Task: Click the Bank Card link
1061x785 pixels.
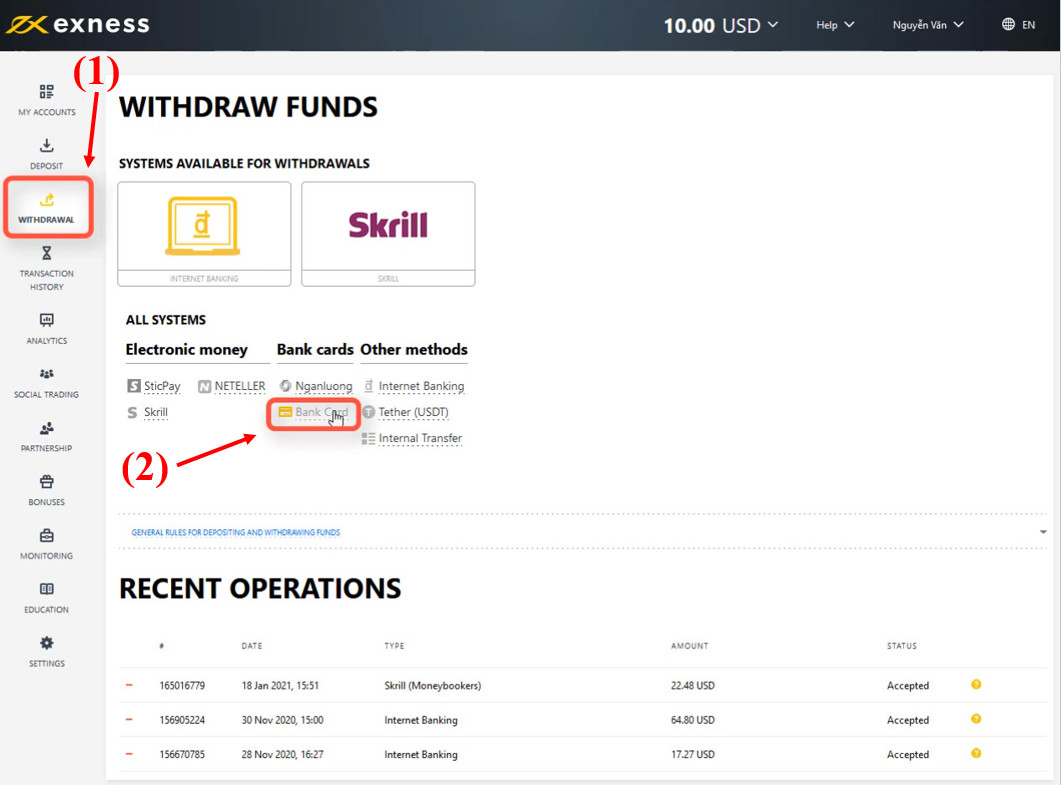Action: [321, 412]
